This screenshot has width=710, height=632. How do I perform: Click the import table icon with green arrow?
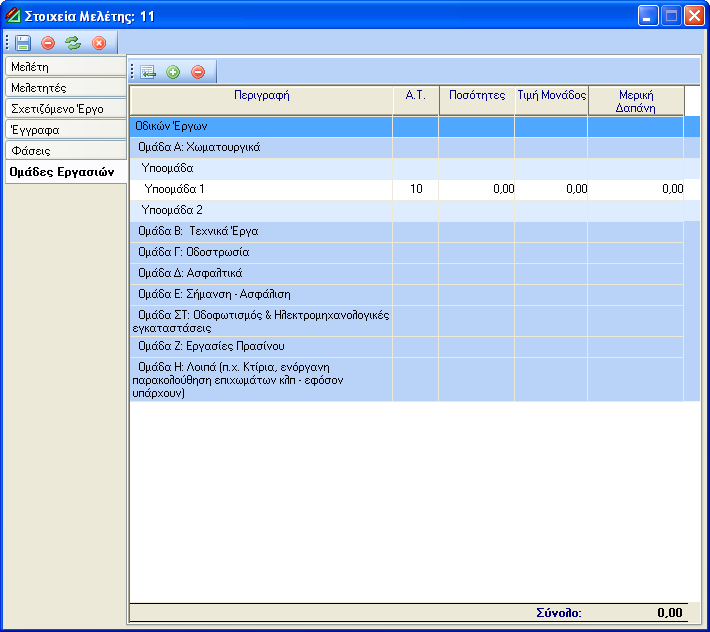click(x=148, y=72)
